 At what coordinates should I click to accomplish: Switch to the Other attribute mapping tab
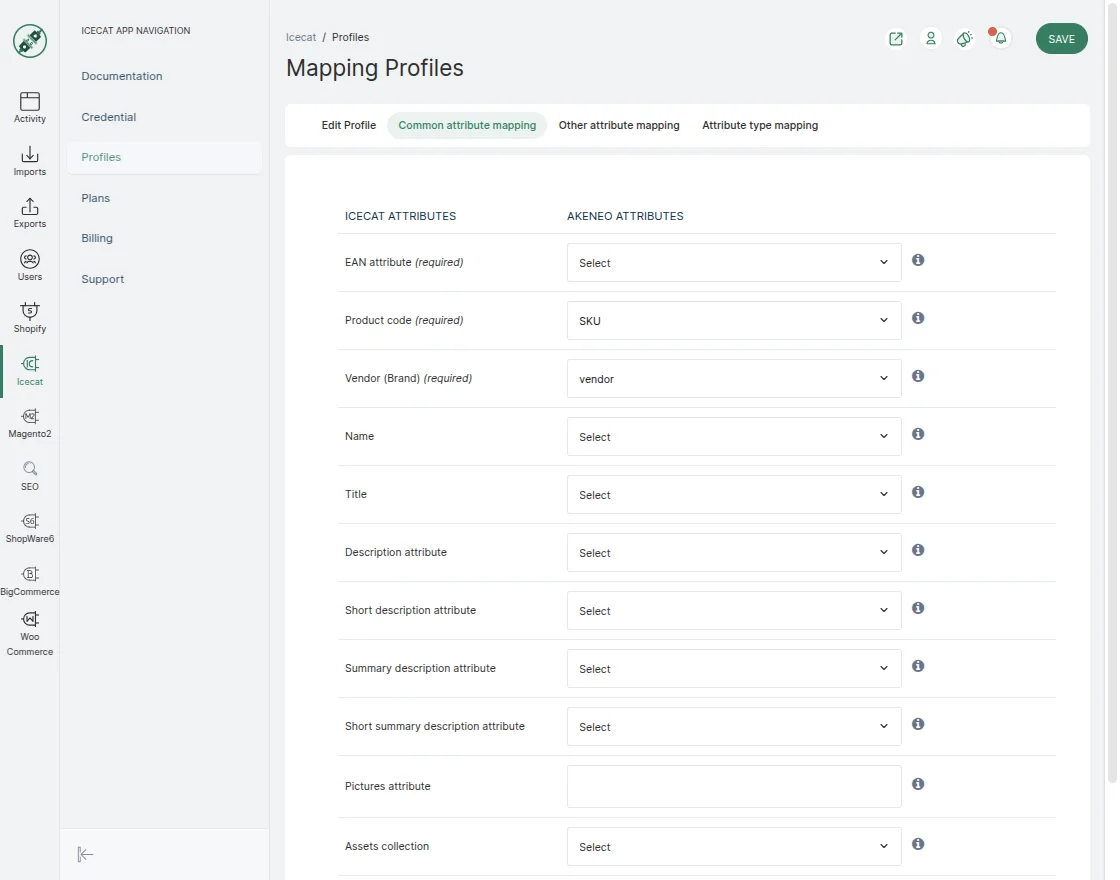[x=618, y=125]
